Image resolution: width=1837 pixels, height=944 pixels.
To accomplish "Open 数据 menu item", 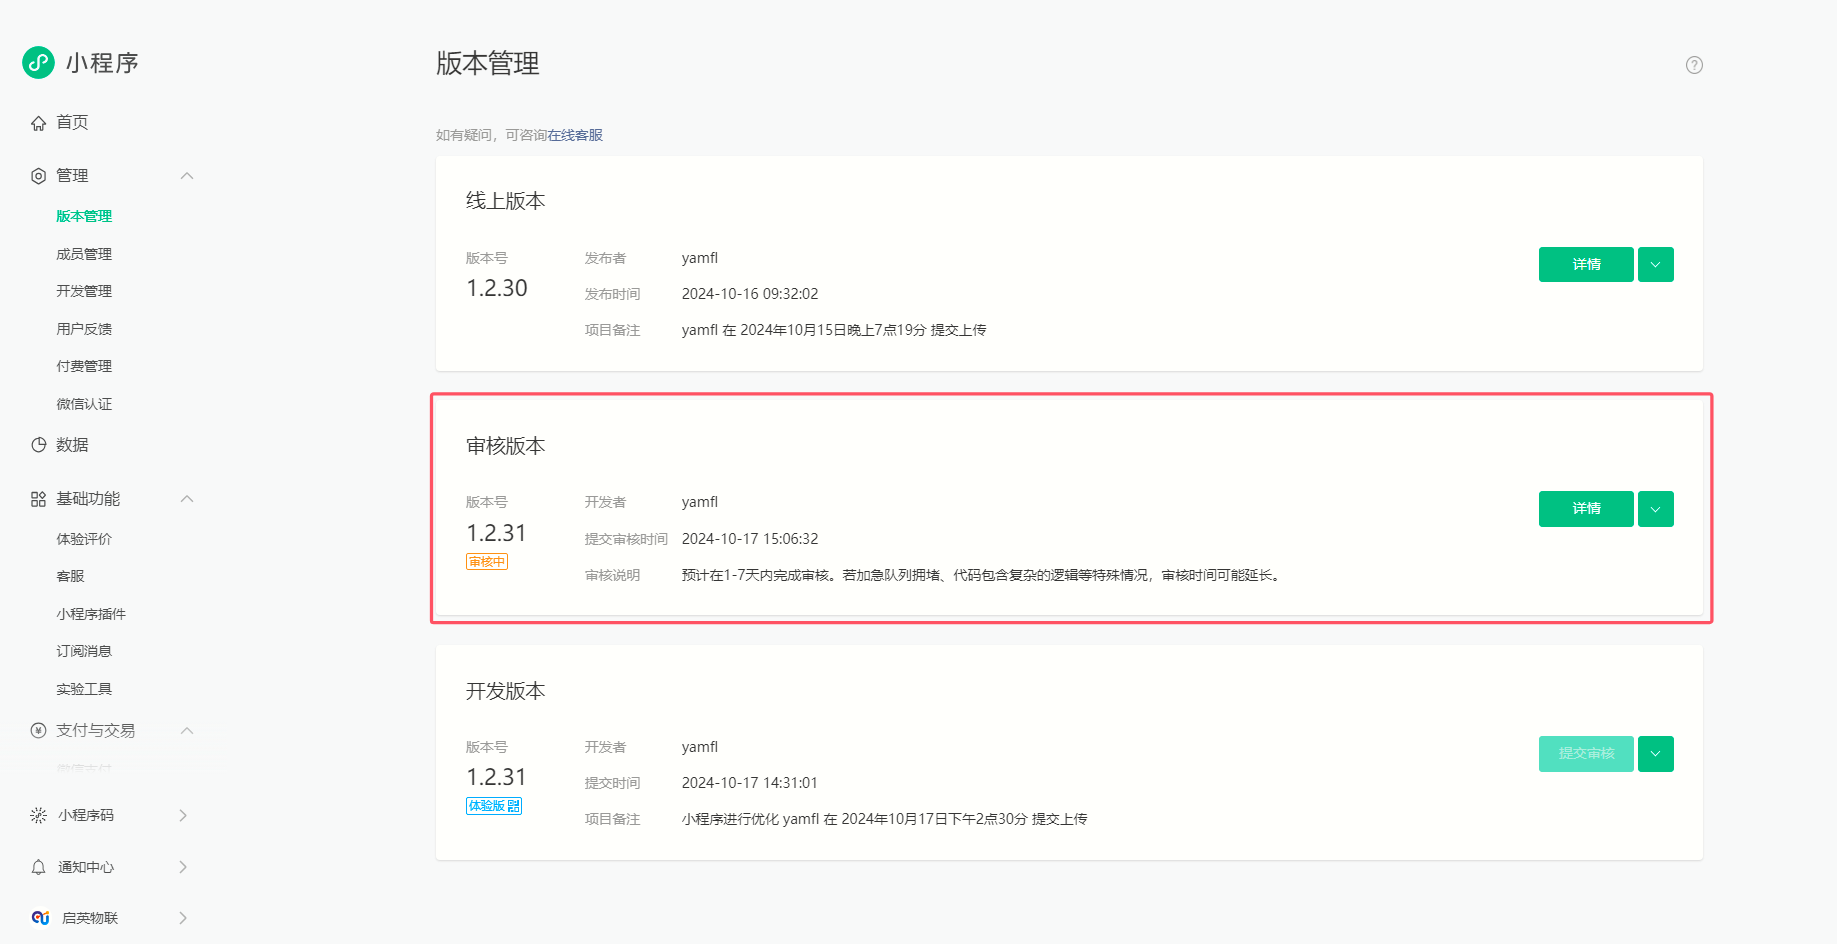I will [72, 445].
